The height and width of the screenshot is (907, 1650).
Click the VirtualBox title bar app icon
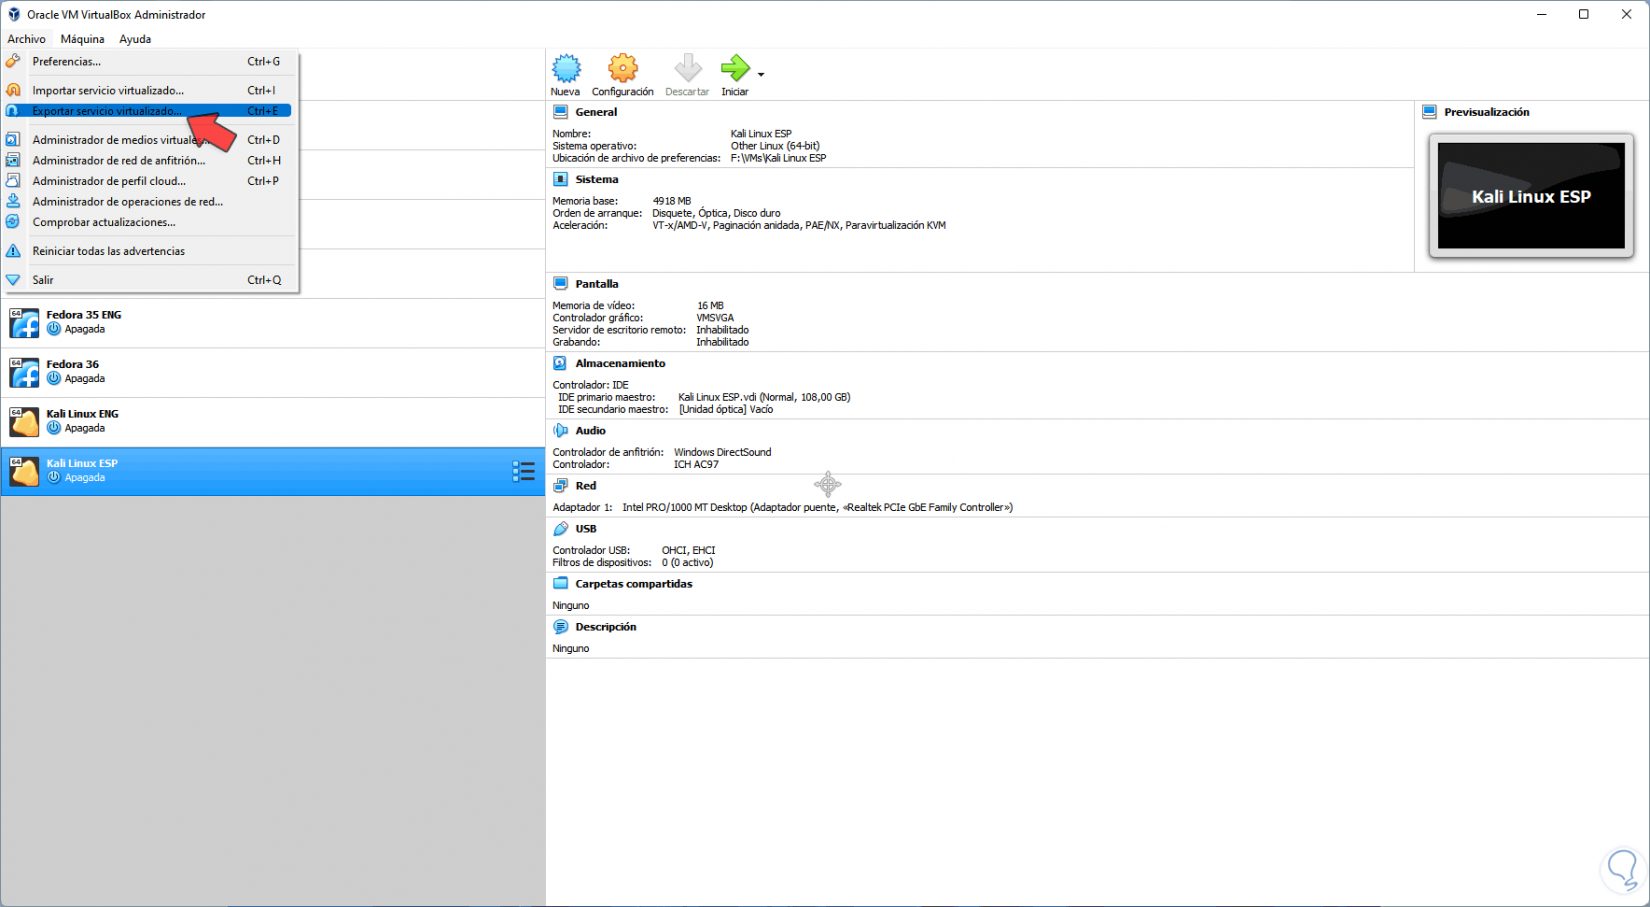coord(14,15)
